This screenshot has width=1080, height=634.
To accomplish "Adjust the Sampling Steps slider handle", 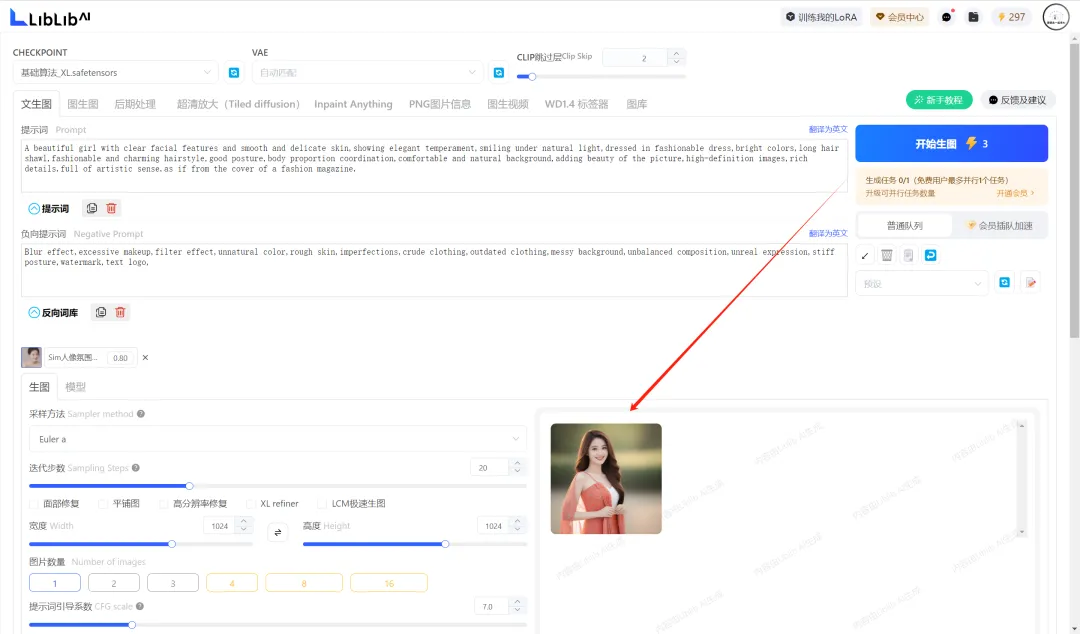I will point(189,486).
